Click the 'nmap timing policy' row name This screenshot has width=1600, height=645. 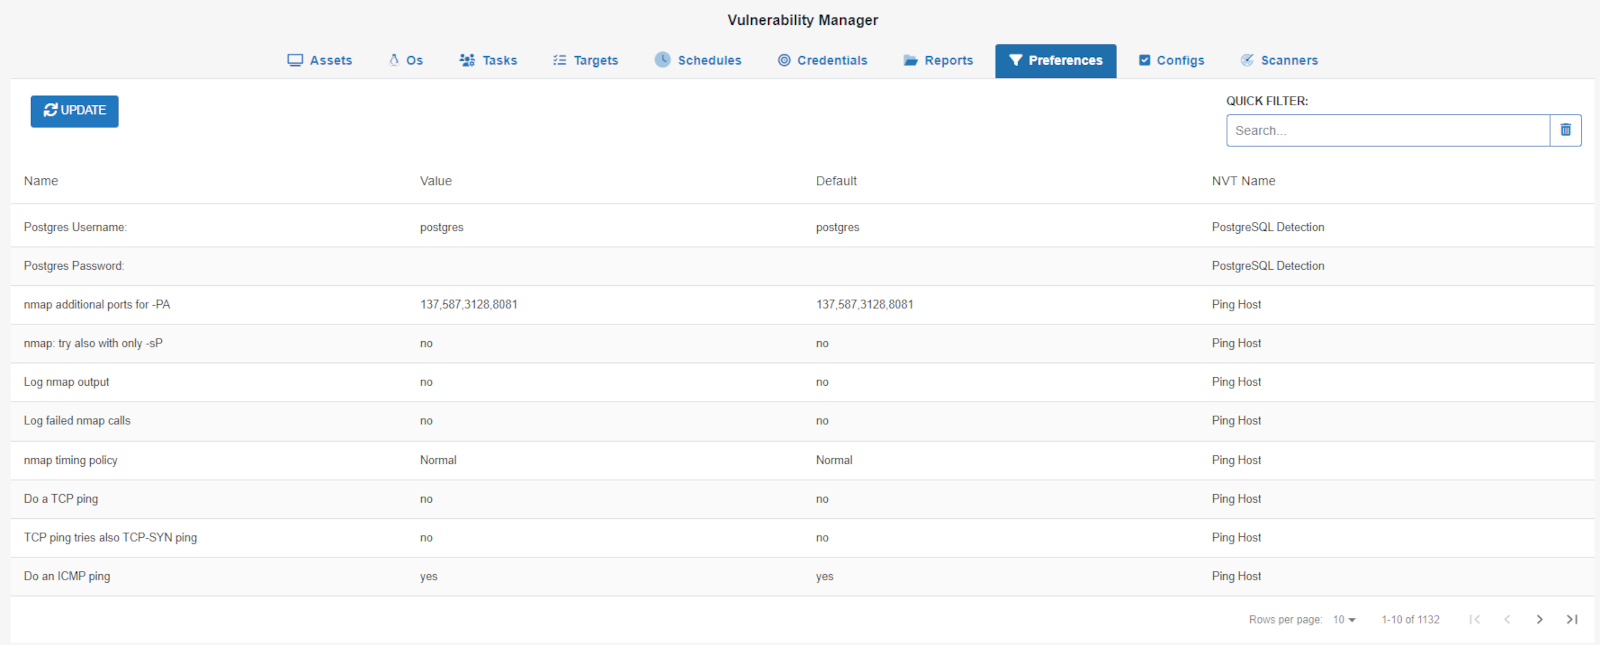pyautogui.click(x=71, y=460)
